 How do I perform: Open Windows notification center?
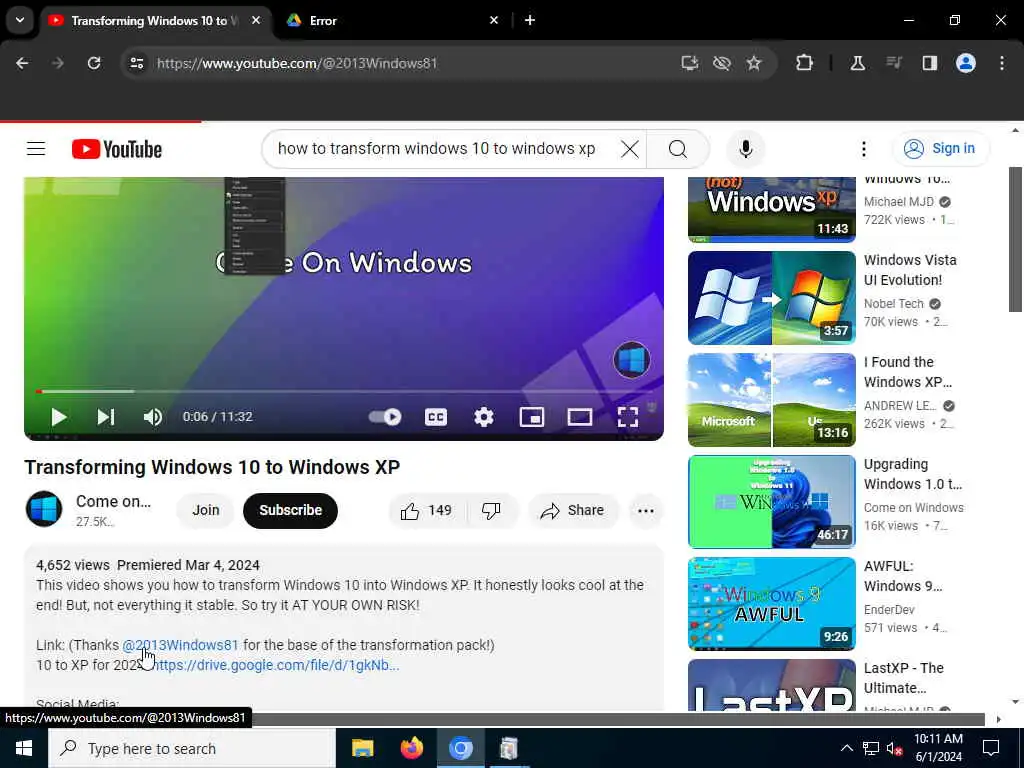pos(991,748)
